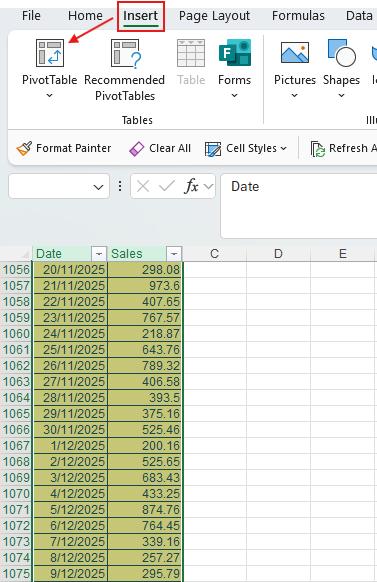Viewport: 377px width, 582px height.
Task: Open the Date column filter dropdown
Action: pyautogui.click(x=99, y=254)
